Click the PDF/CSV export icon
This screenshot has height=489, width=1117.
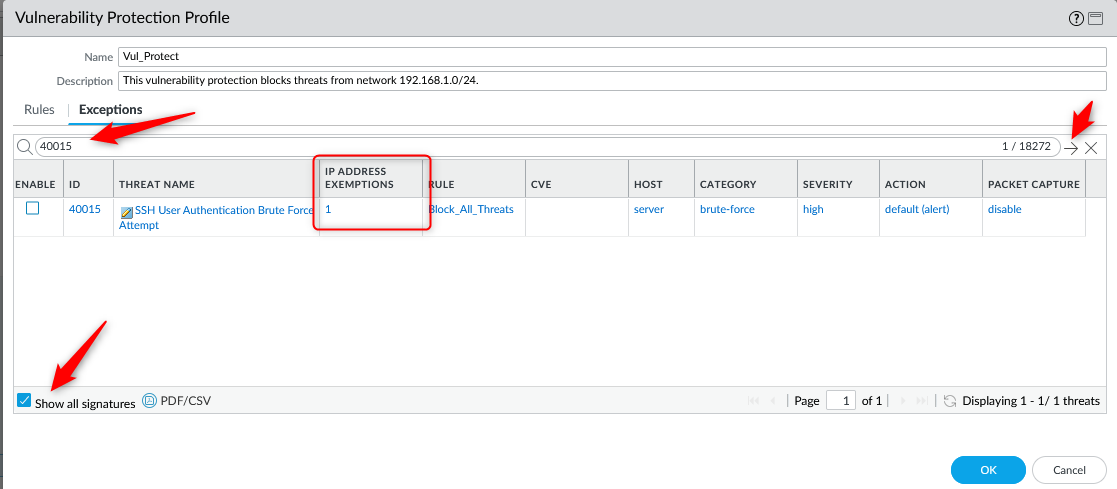(150, 401)
